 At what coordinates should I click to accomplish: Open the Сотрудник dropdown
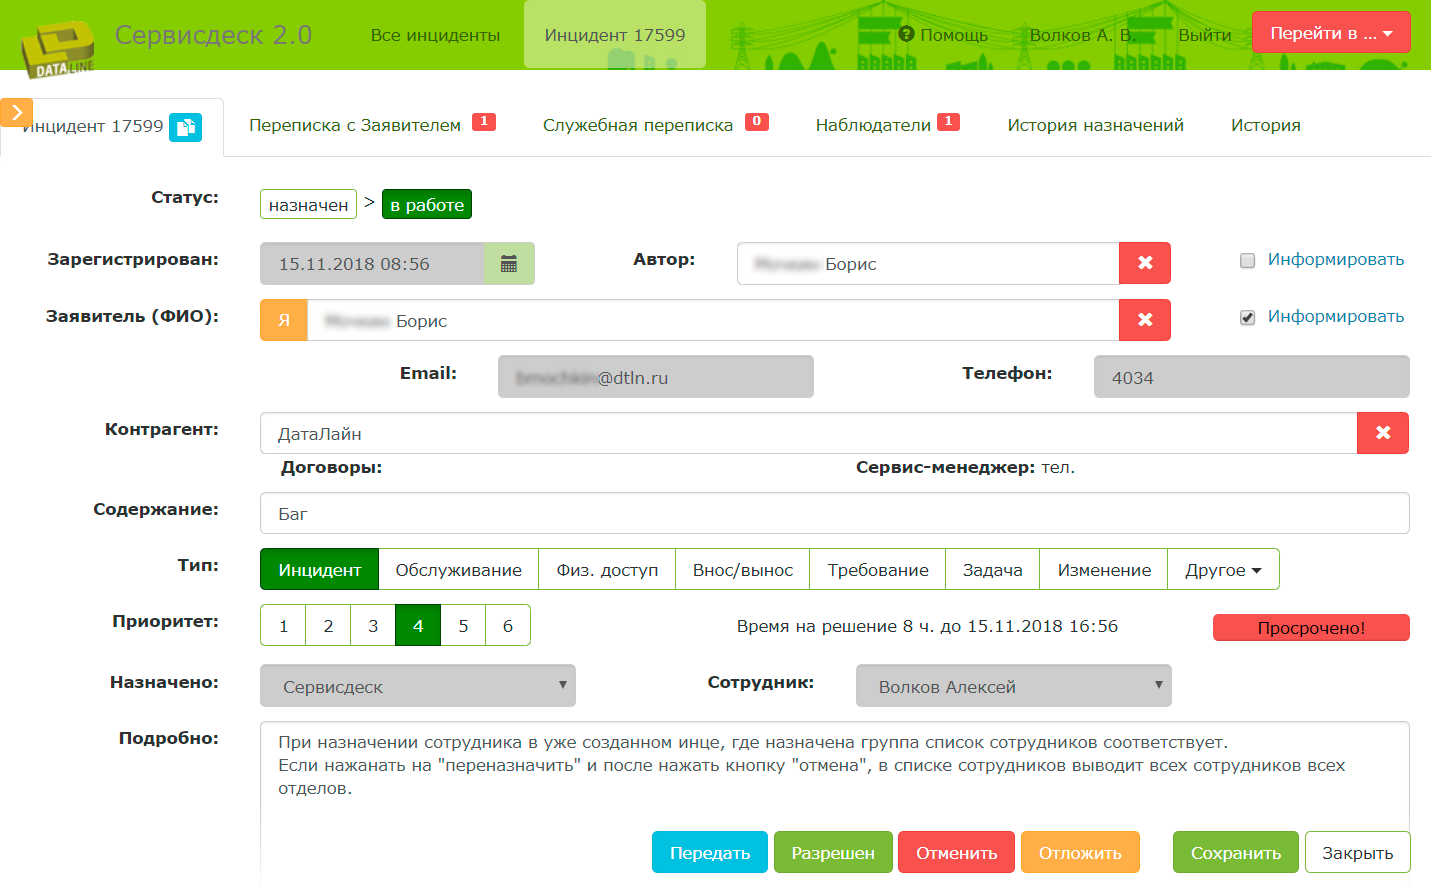point(1012,685)
